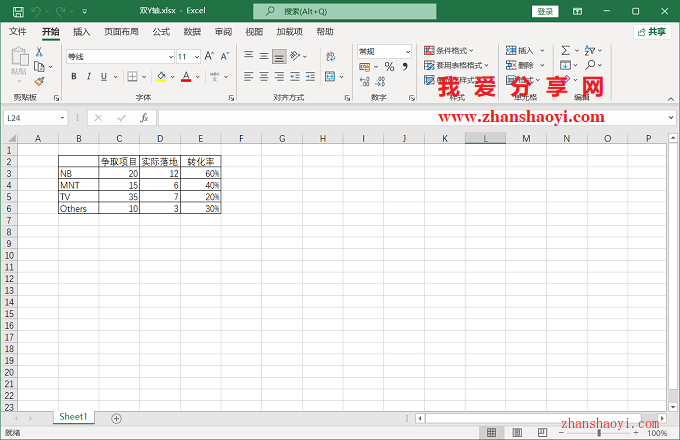The height and width of the screenshot is (440, 680).
Task: Toggle Italic formatting
Action: (89, 76)
